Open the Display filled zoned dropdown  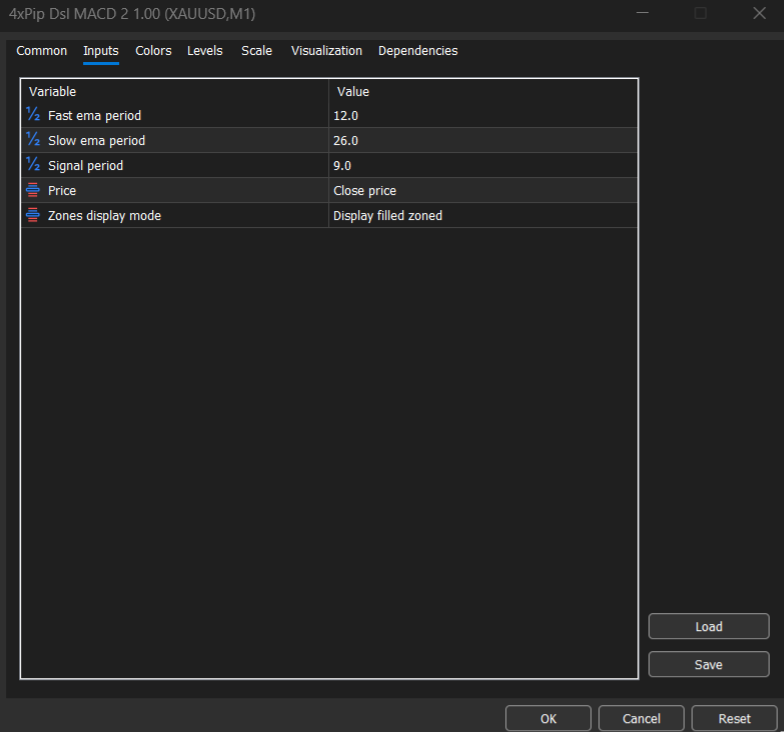(483, 216)
